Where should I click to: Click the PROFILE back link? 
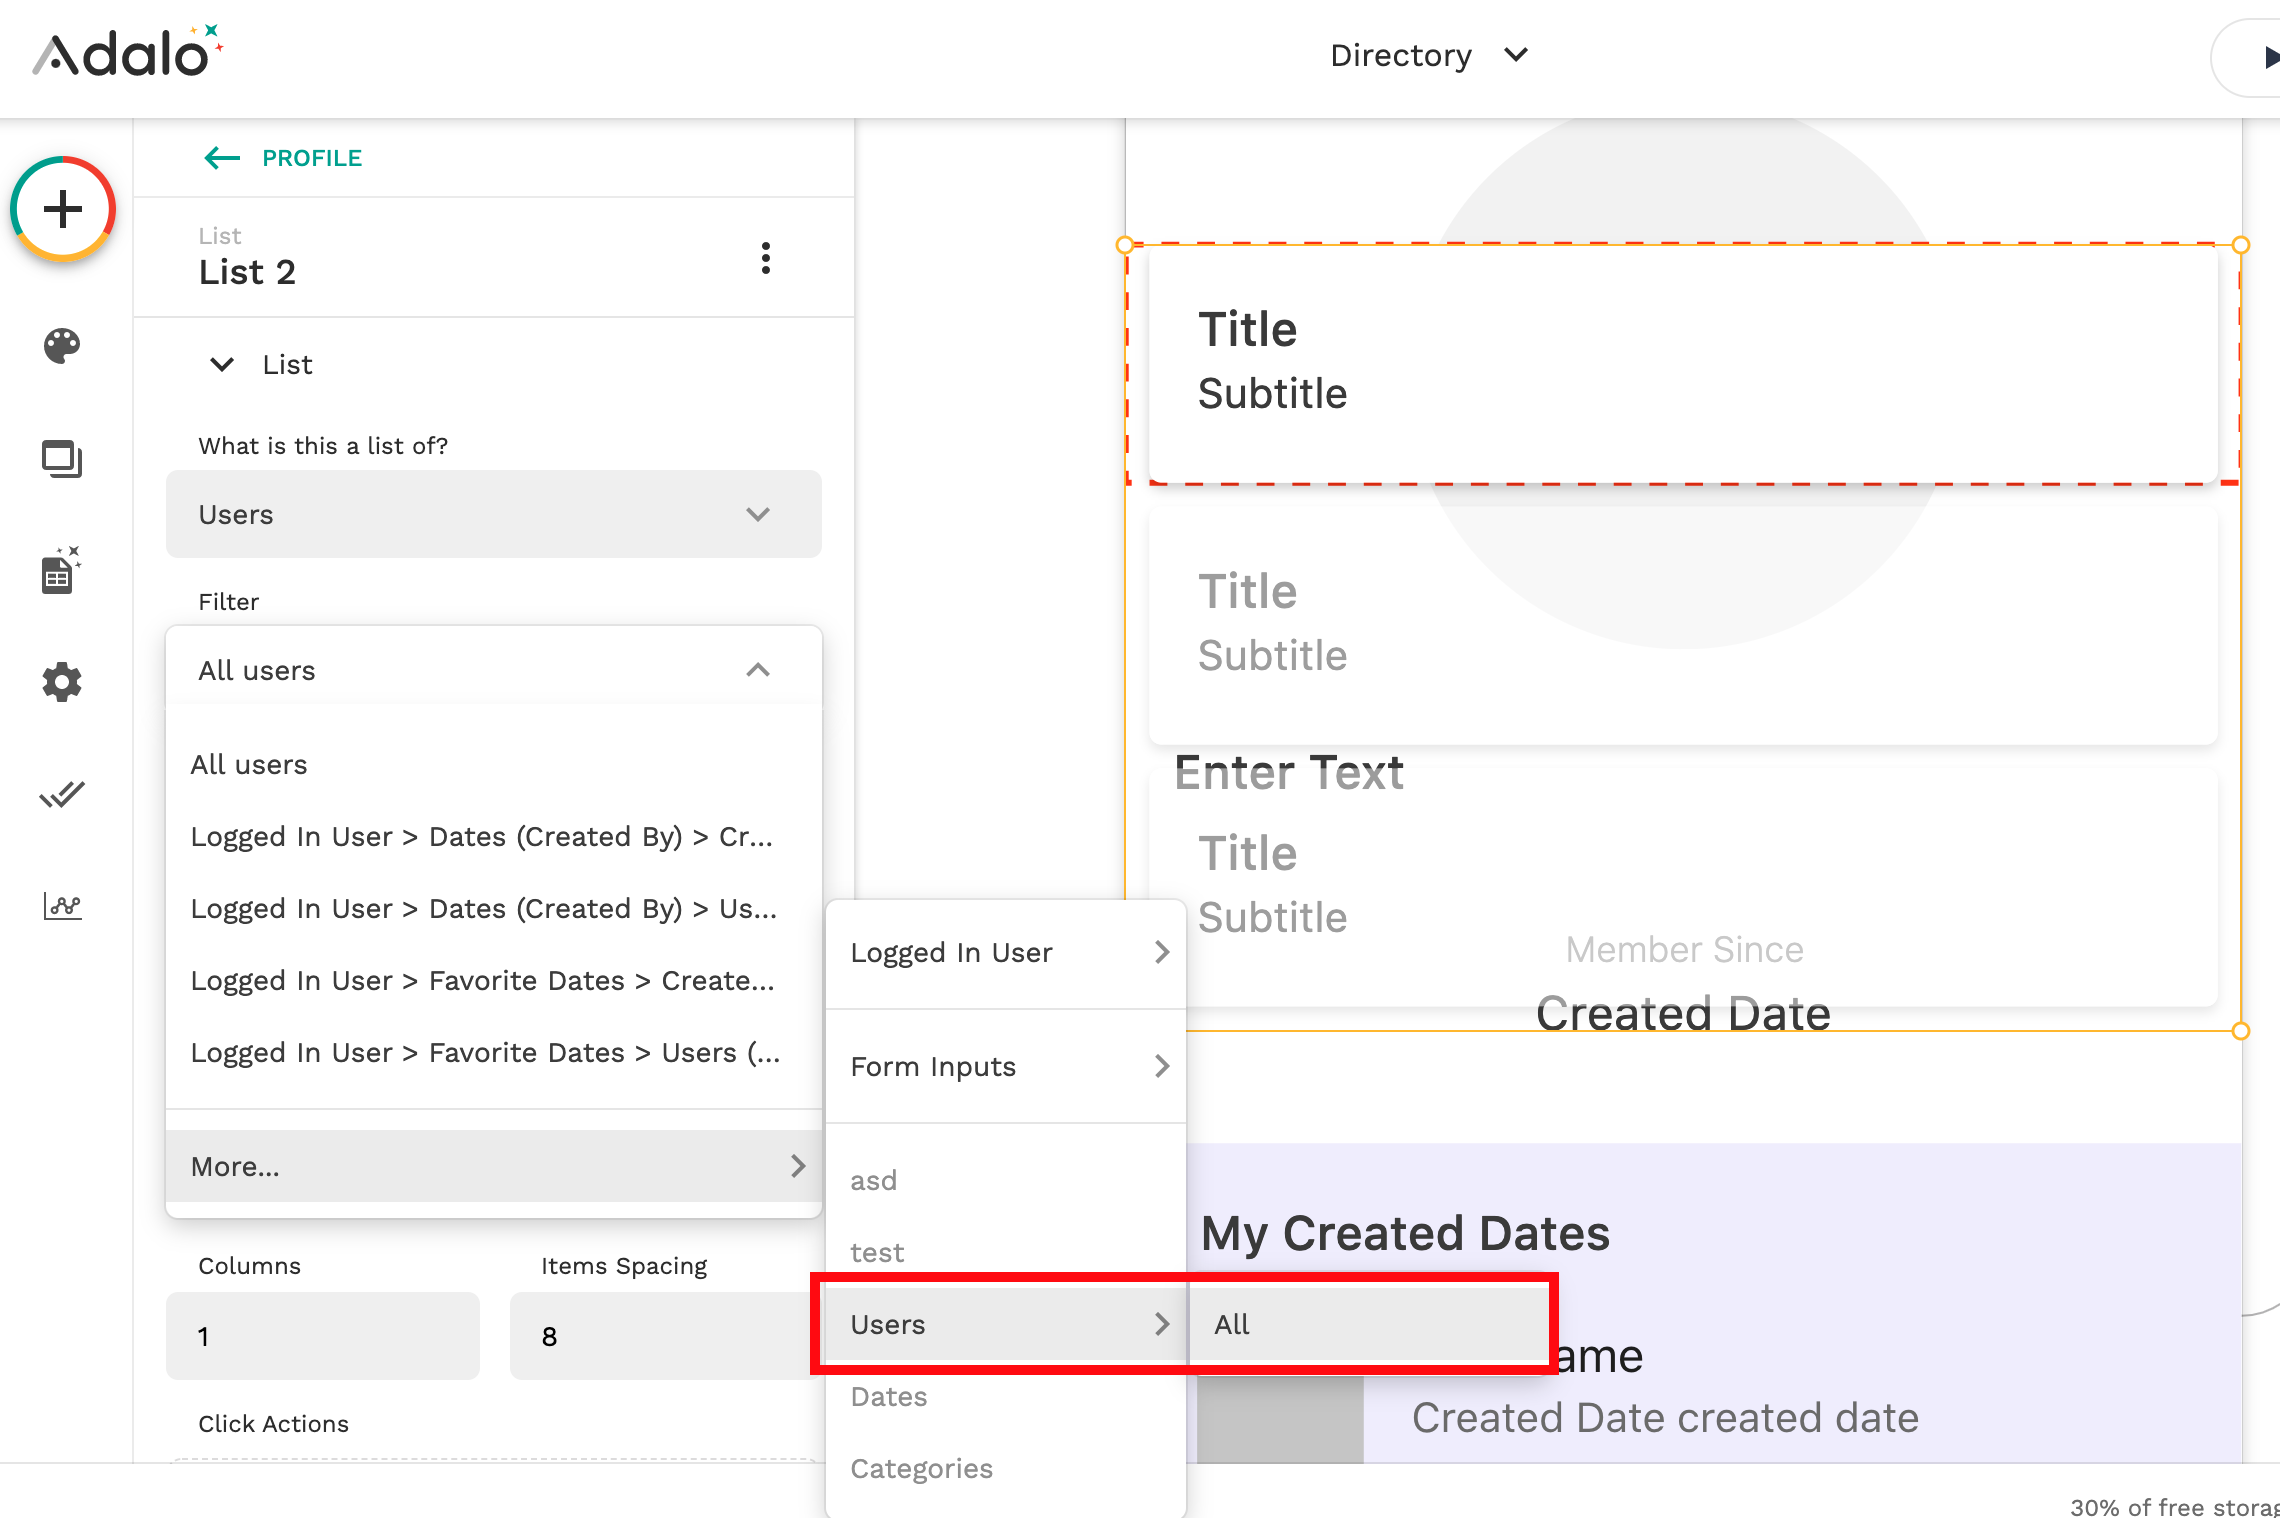(311, 158)
